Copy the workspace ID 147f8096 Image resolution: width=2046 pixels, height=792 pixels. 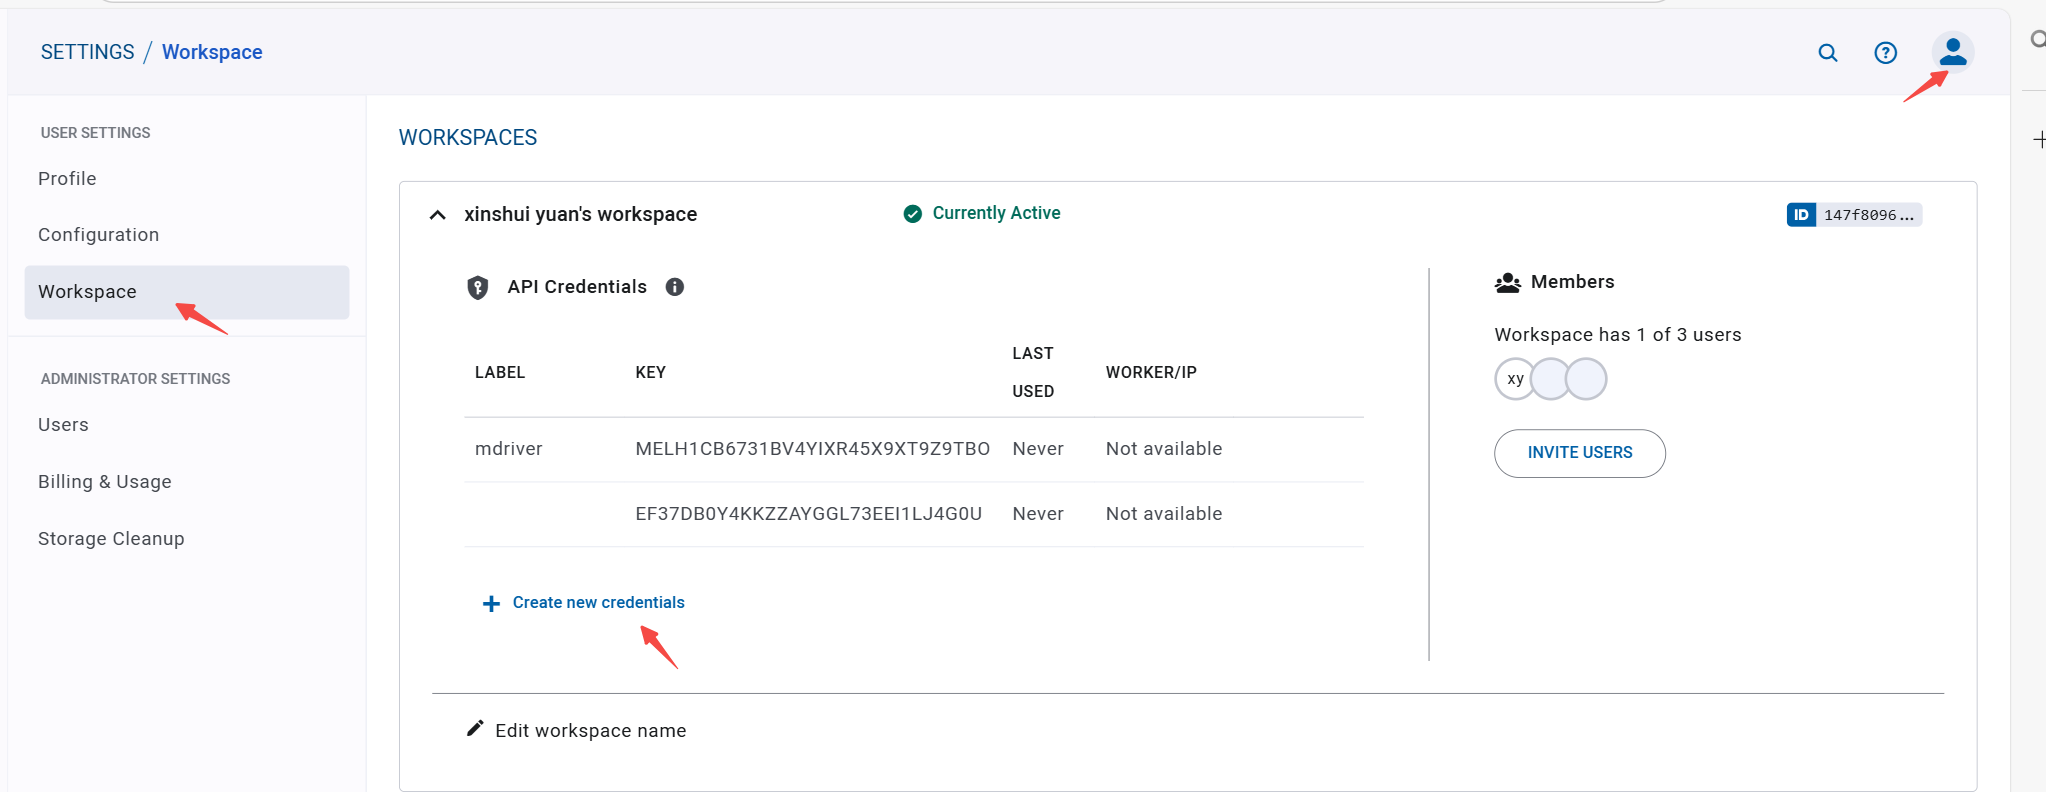[1868, 215]
